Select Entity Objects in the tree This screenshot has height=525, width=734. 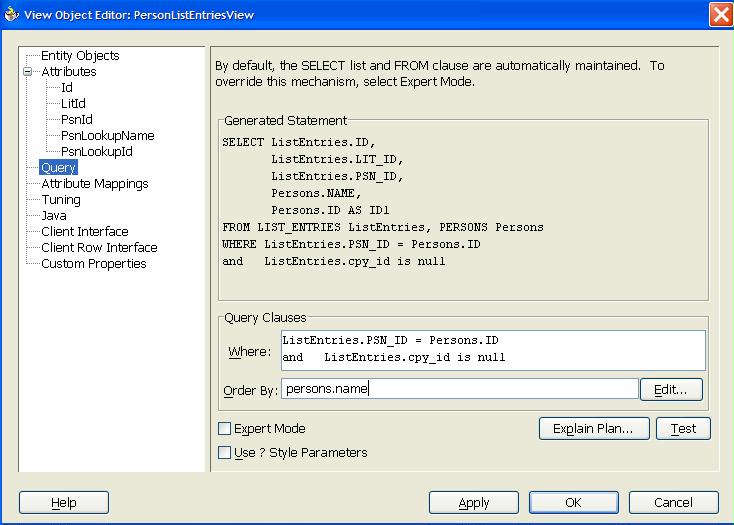80,56
